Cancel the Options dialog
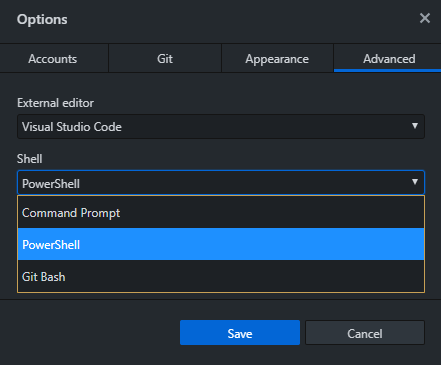Screen dimensions: 441x365 point(365,333)
